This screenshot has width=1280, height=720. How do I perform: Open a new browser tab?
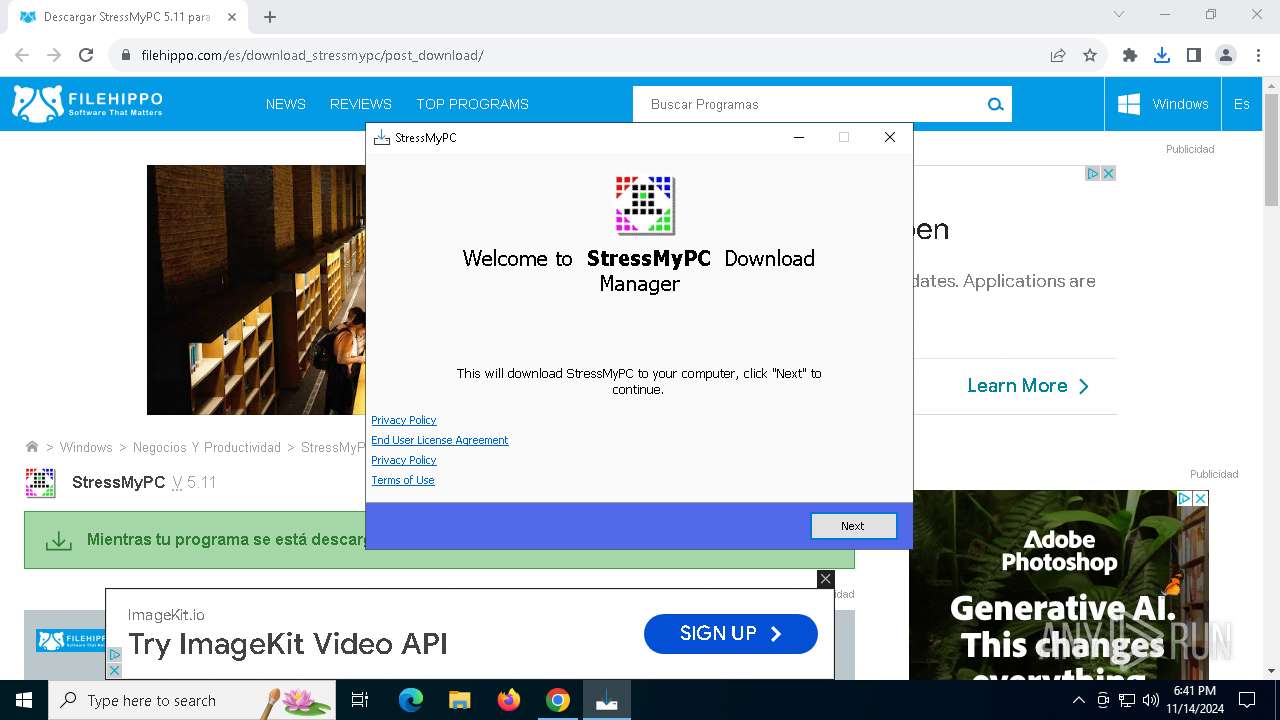click(x=270, y=17)
